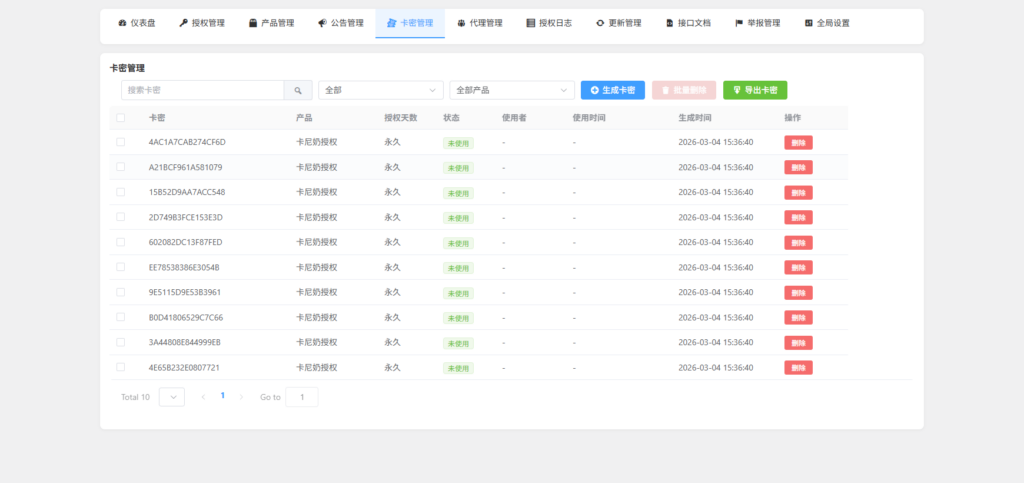Go to 授权管理 key icon tab

202,23
